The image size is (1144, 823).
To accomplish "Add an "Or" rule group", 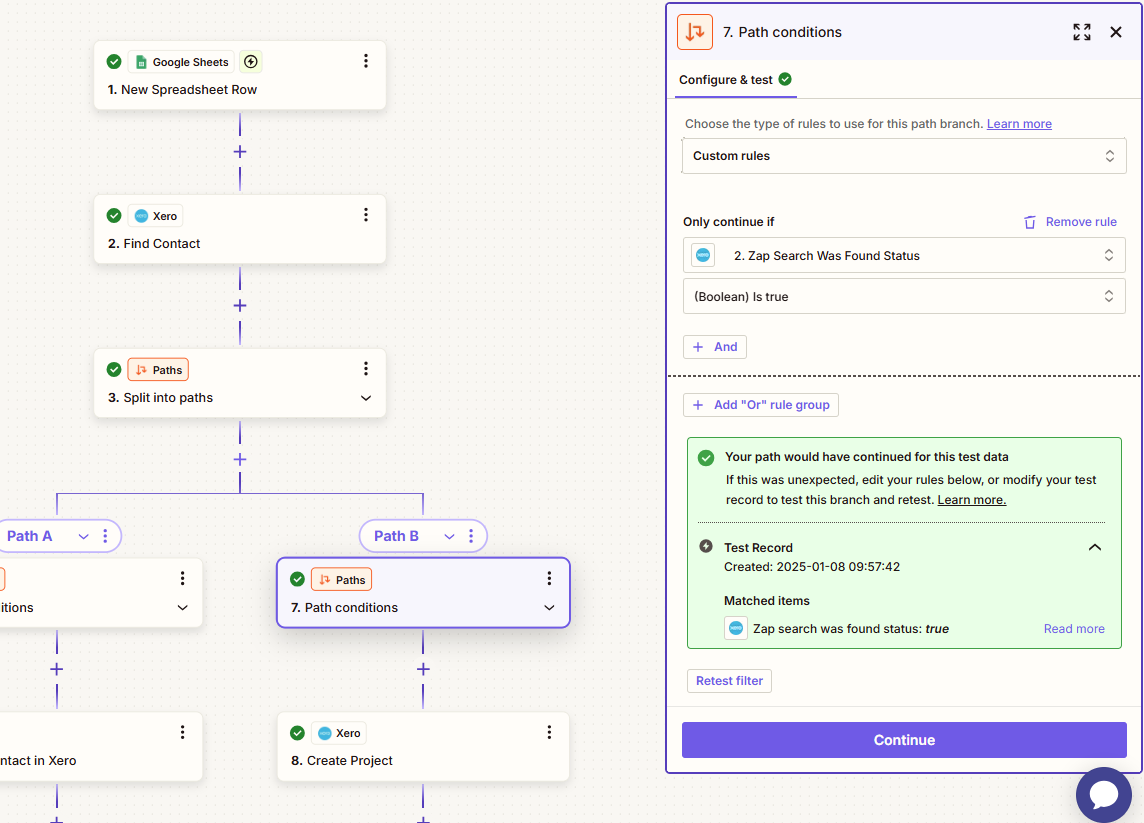I will click(760, 405).
